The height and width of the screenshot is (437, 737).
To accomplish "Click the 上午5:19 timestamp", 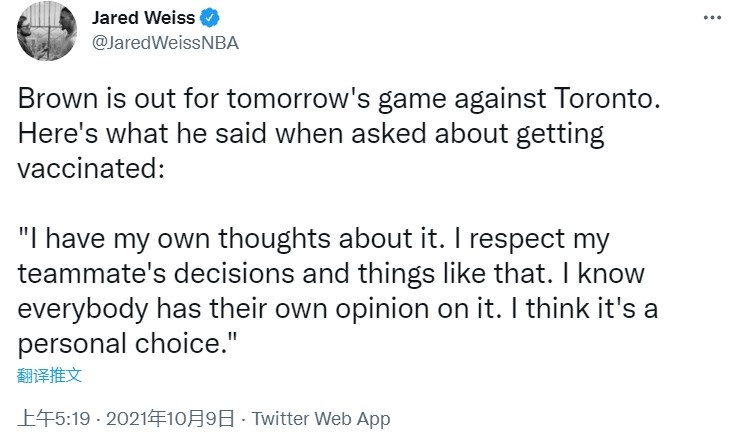I will pyautogui.click(x=54, y=418).
